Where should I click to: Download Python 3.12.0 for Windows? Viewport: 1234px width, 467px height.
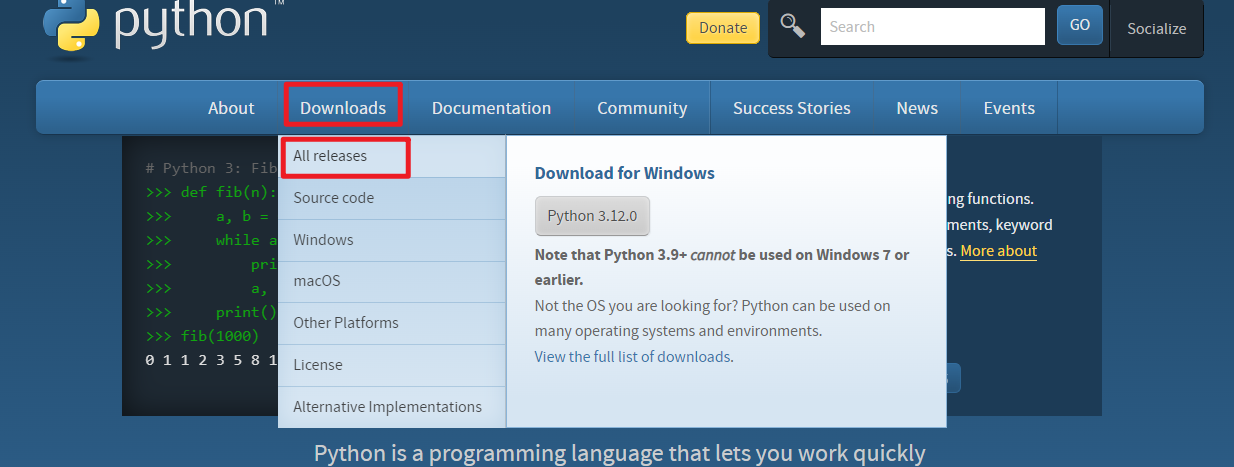(592, 216)
